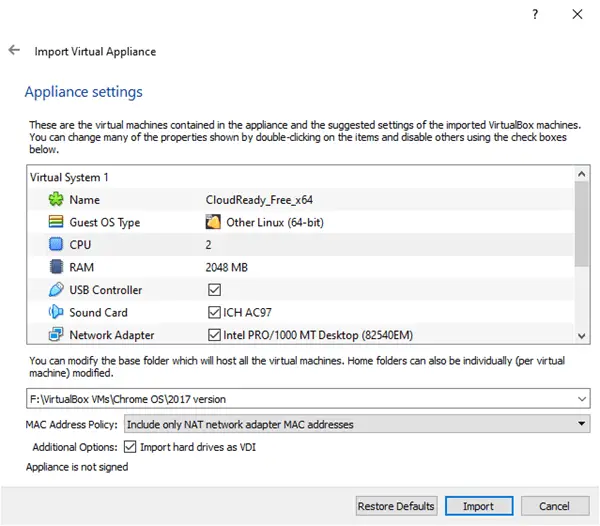
Task: Uncheck the USB Controller checkbox
Action: click(x=214, y=290)
